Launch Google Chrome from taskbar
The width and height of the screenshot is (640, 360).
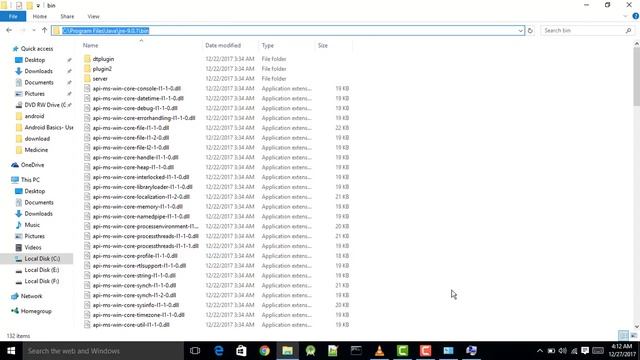[264, 351]
